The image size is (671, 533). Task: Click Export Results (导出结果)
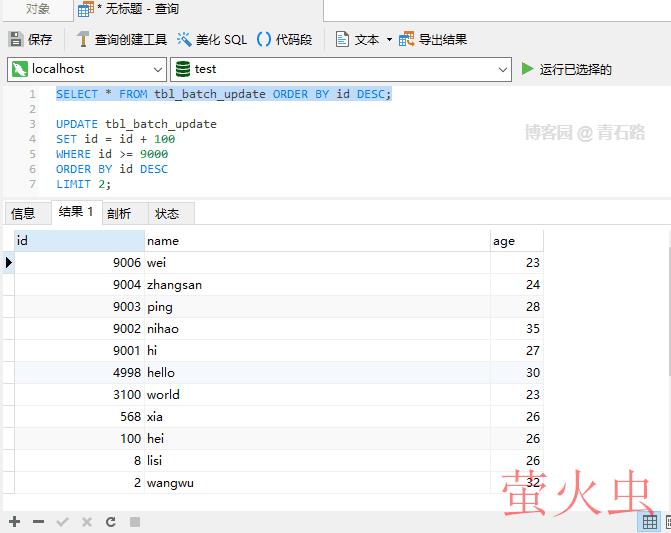(433, 40)
